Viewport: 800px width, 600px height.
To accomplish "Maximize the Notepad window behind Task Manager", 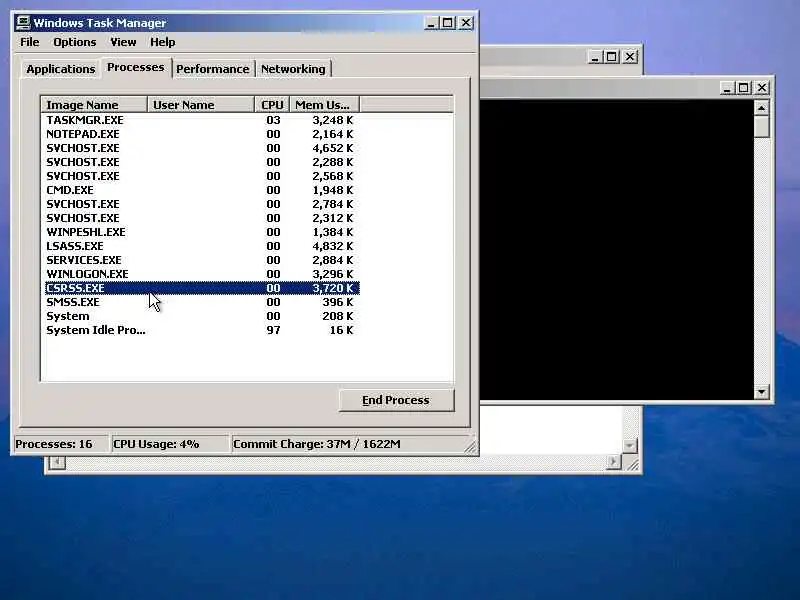I will [x=612, y=57].
